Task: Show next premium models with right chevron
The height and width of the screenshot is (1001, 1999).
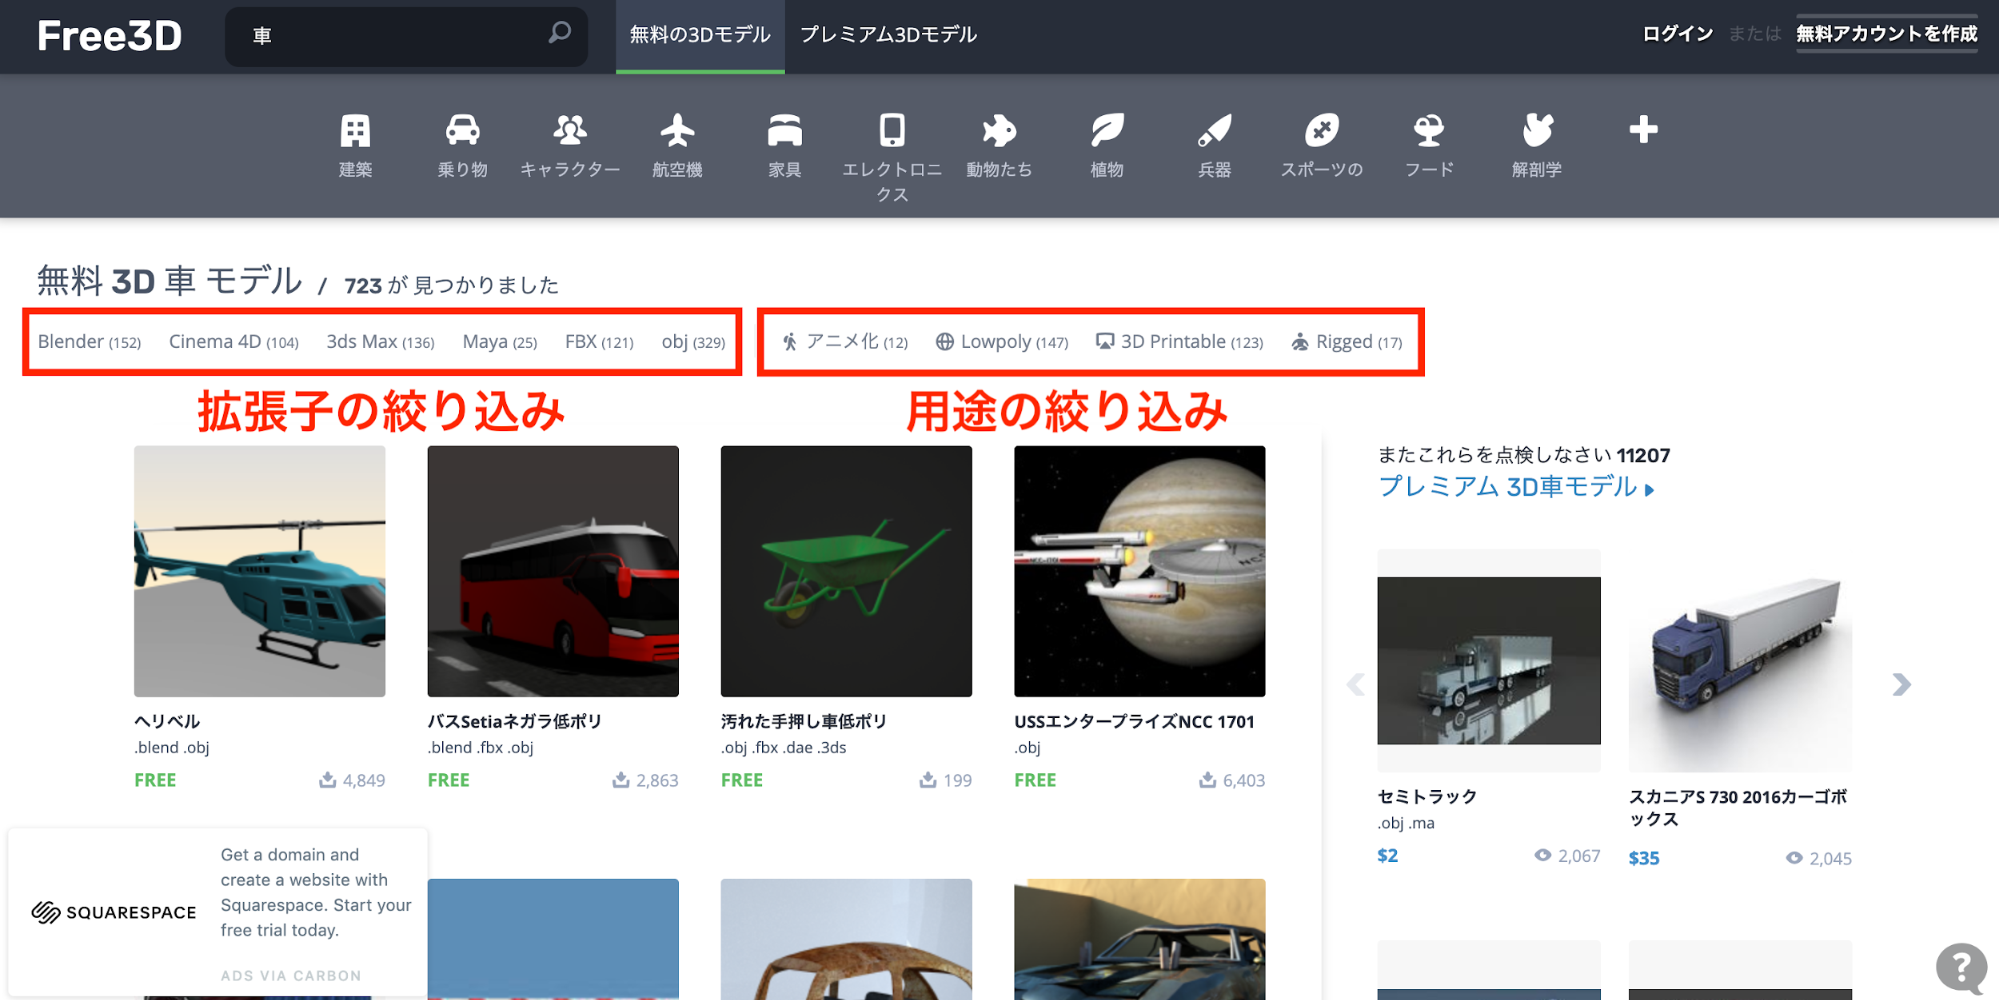Action: (x=1901, y=684)
